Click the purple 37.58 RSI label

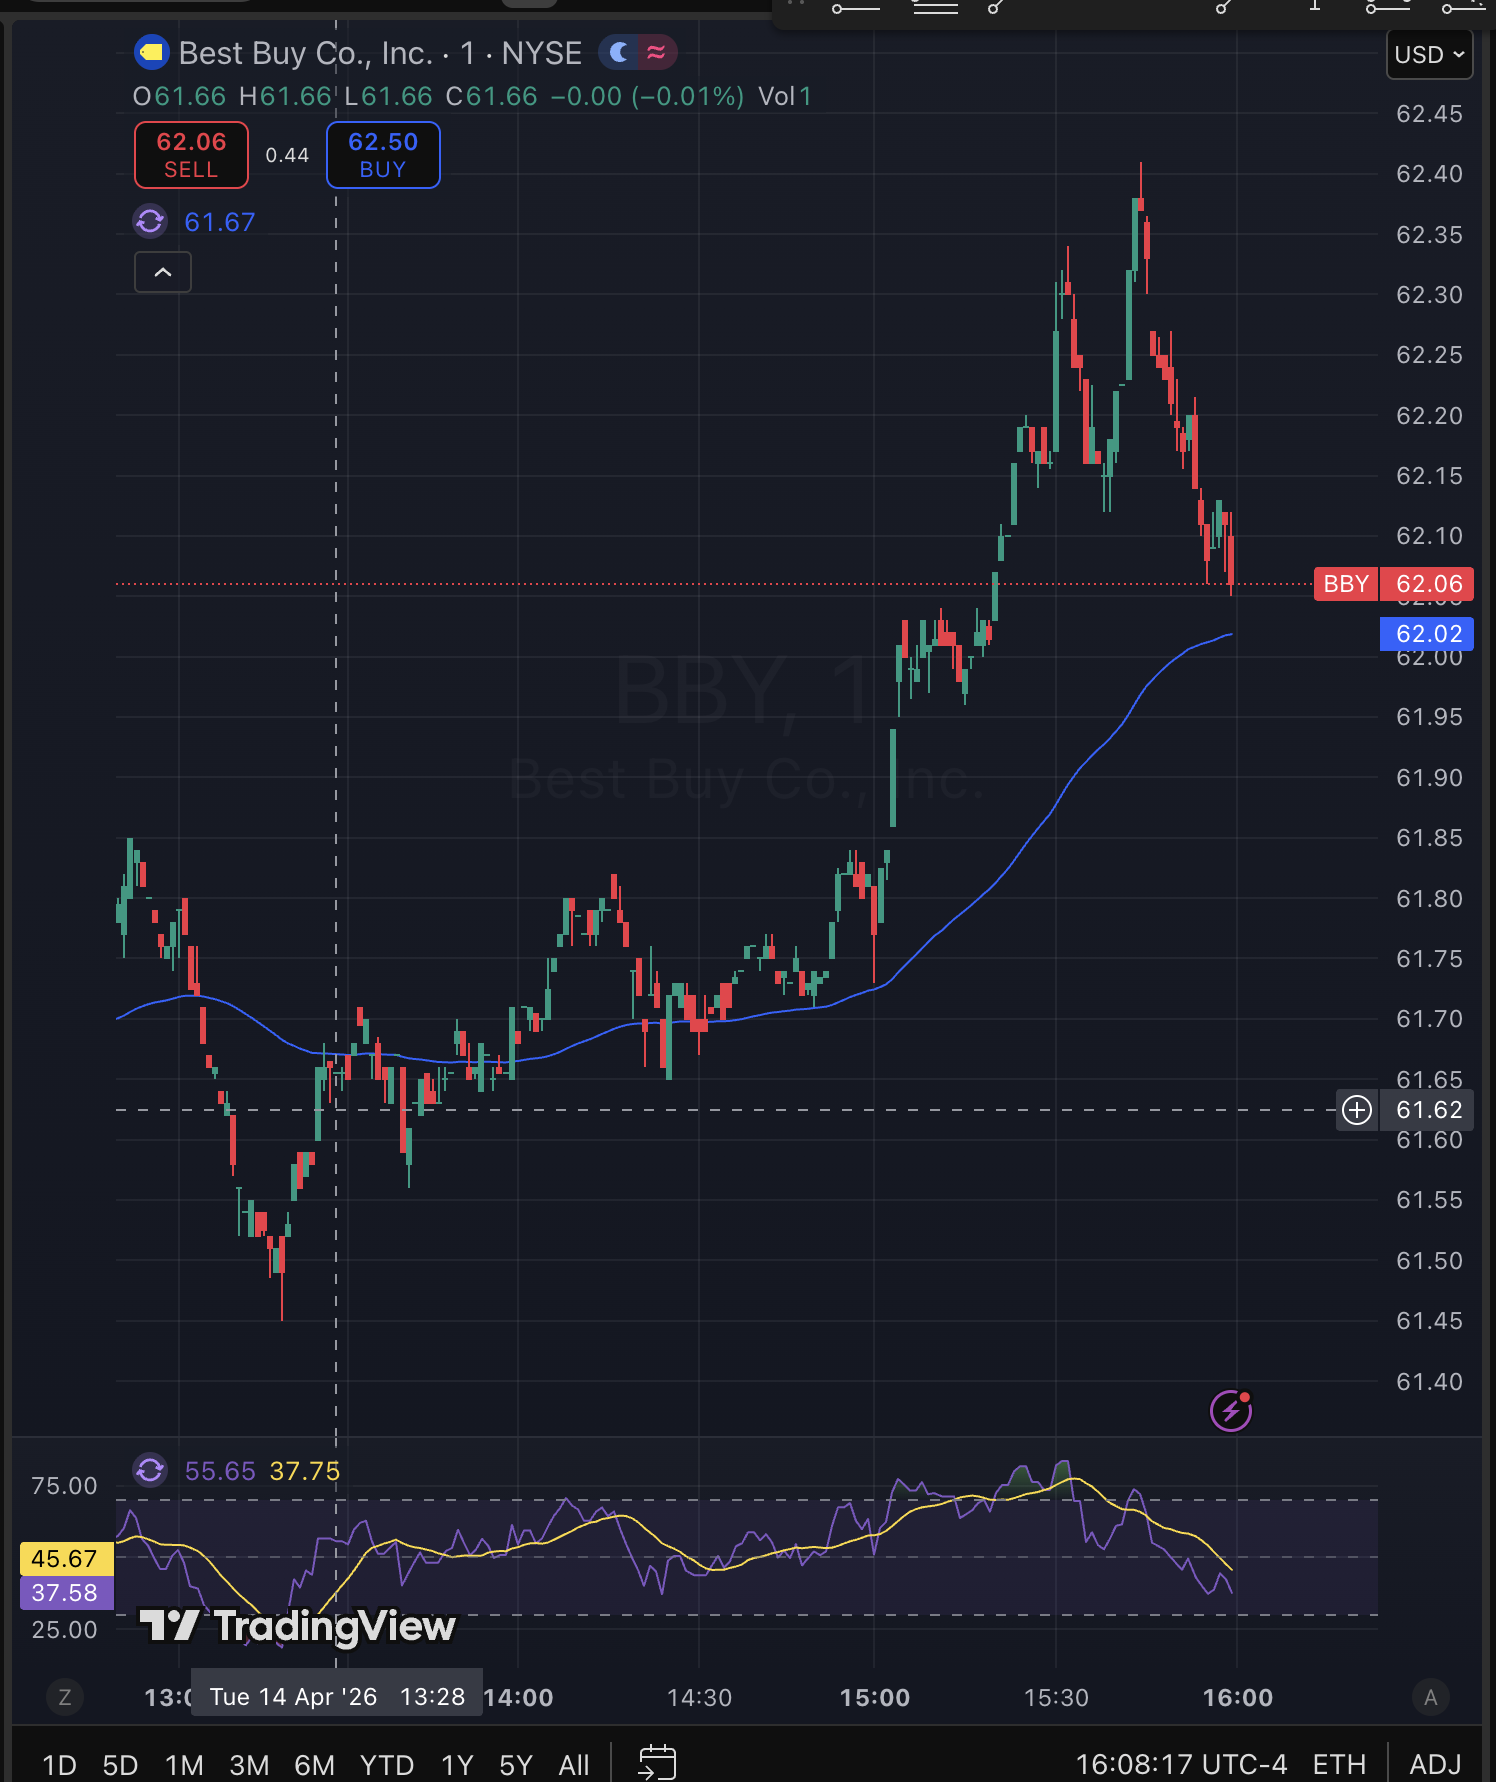click(66, 1593)
